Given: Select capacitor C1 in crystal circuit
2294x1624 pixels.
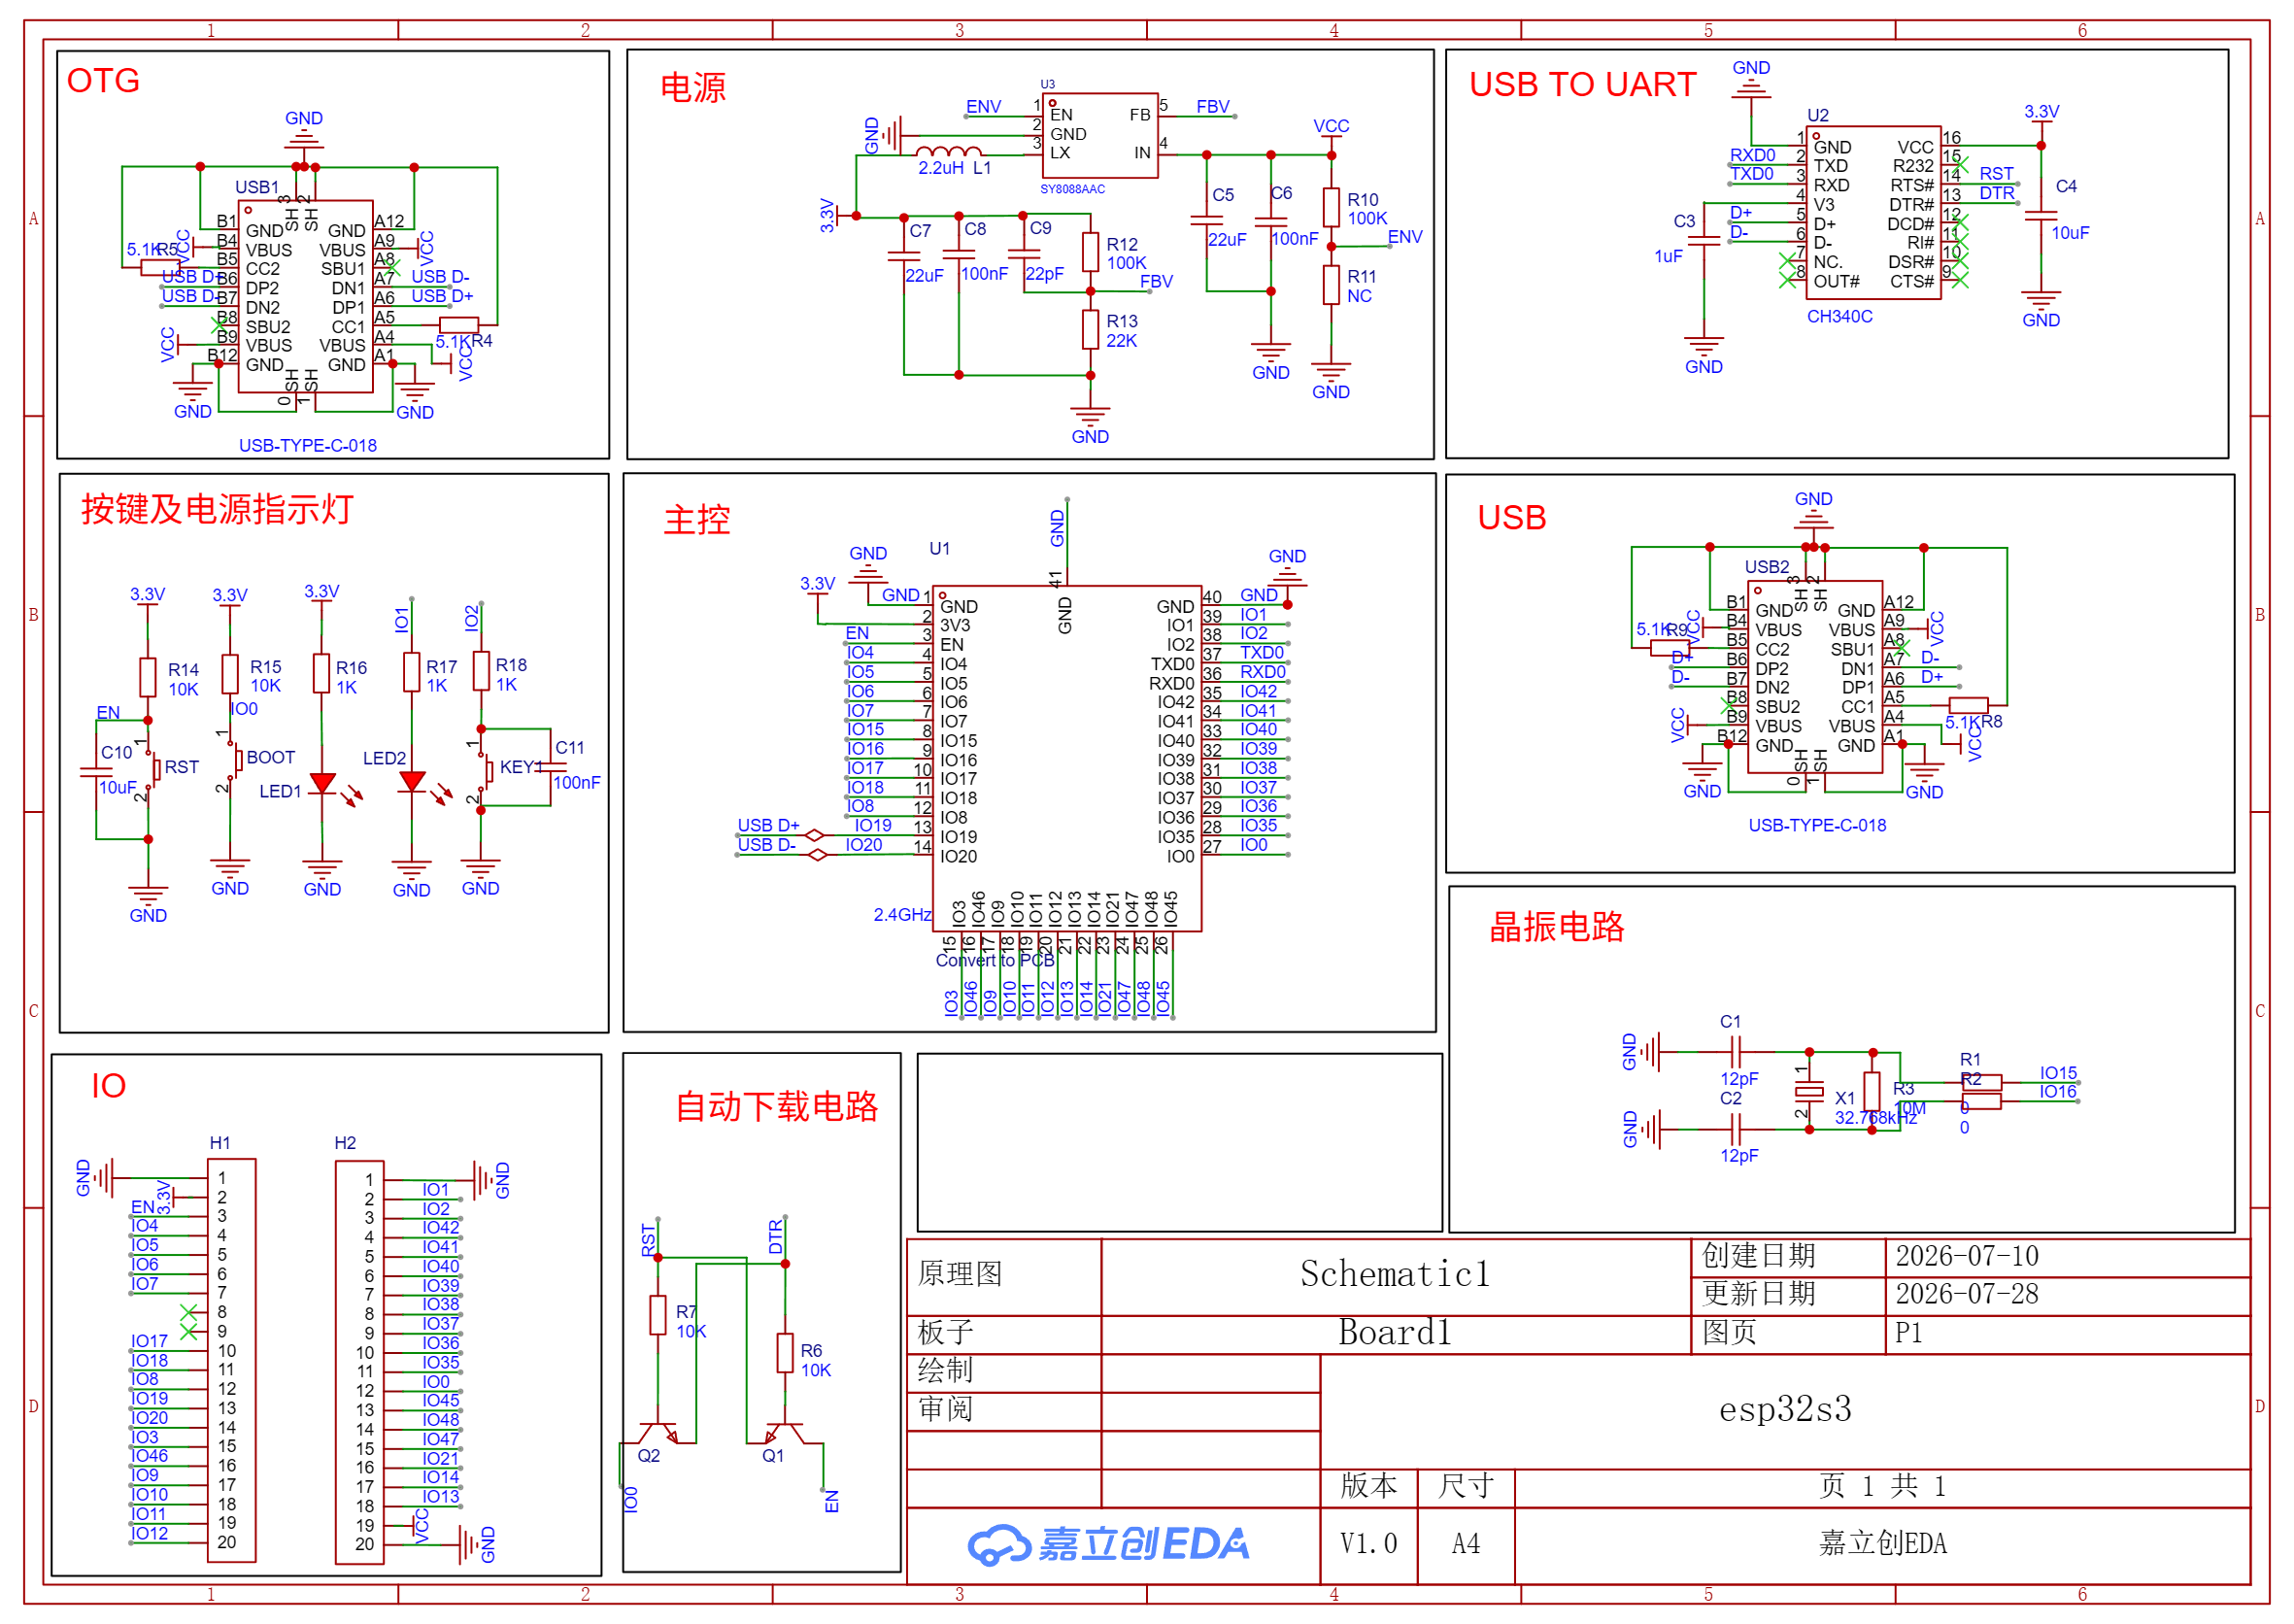Looking at the screenshot, I should tap(1736, 1052).
